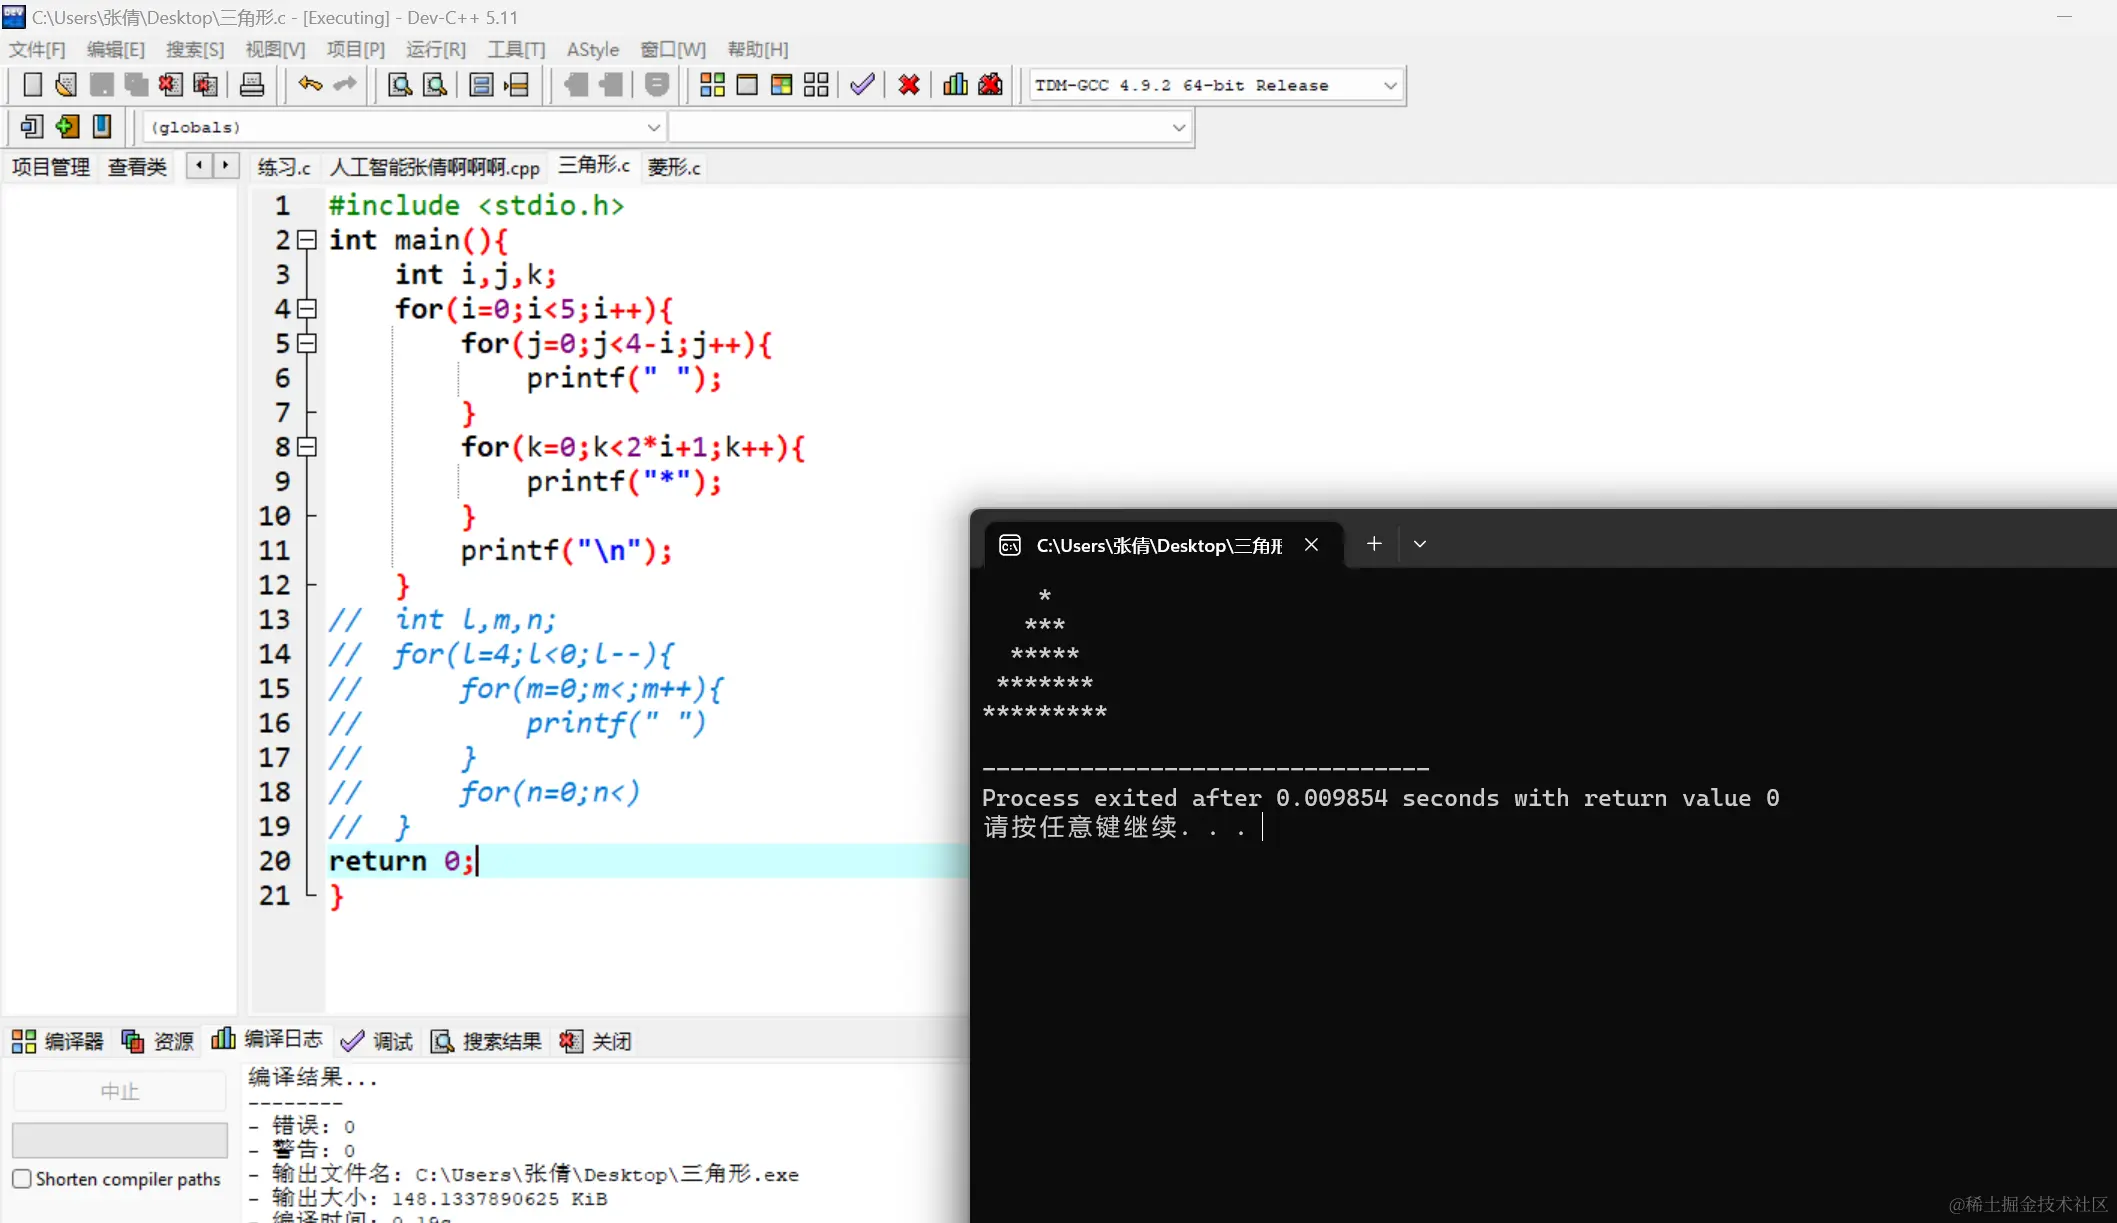Open the terminal tab list chevron
The height and width of the screenshot is (1223, 2117).
click(1419, 544)
